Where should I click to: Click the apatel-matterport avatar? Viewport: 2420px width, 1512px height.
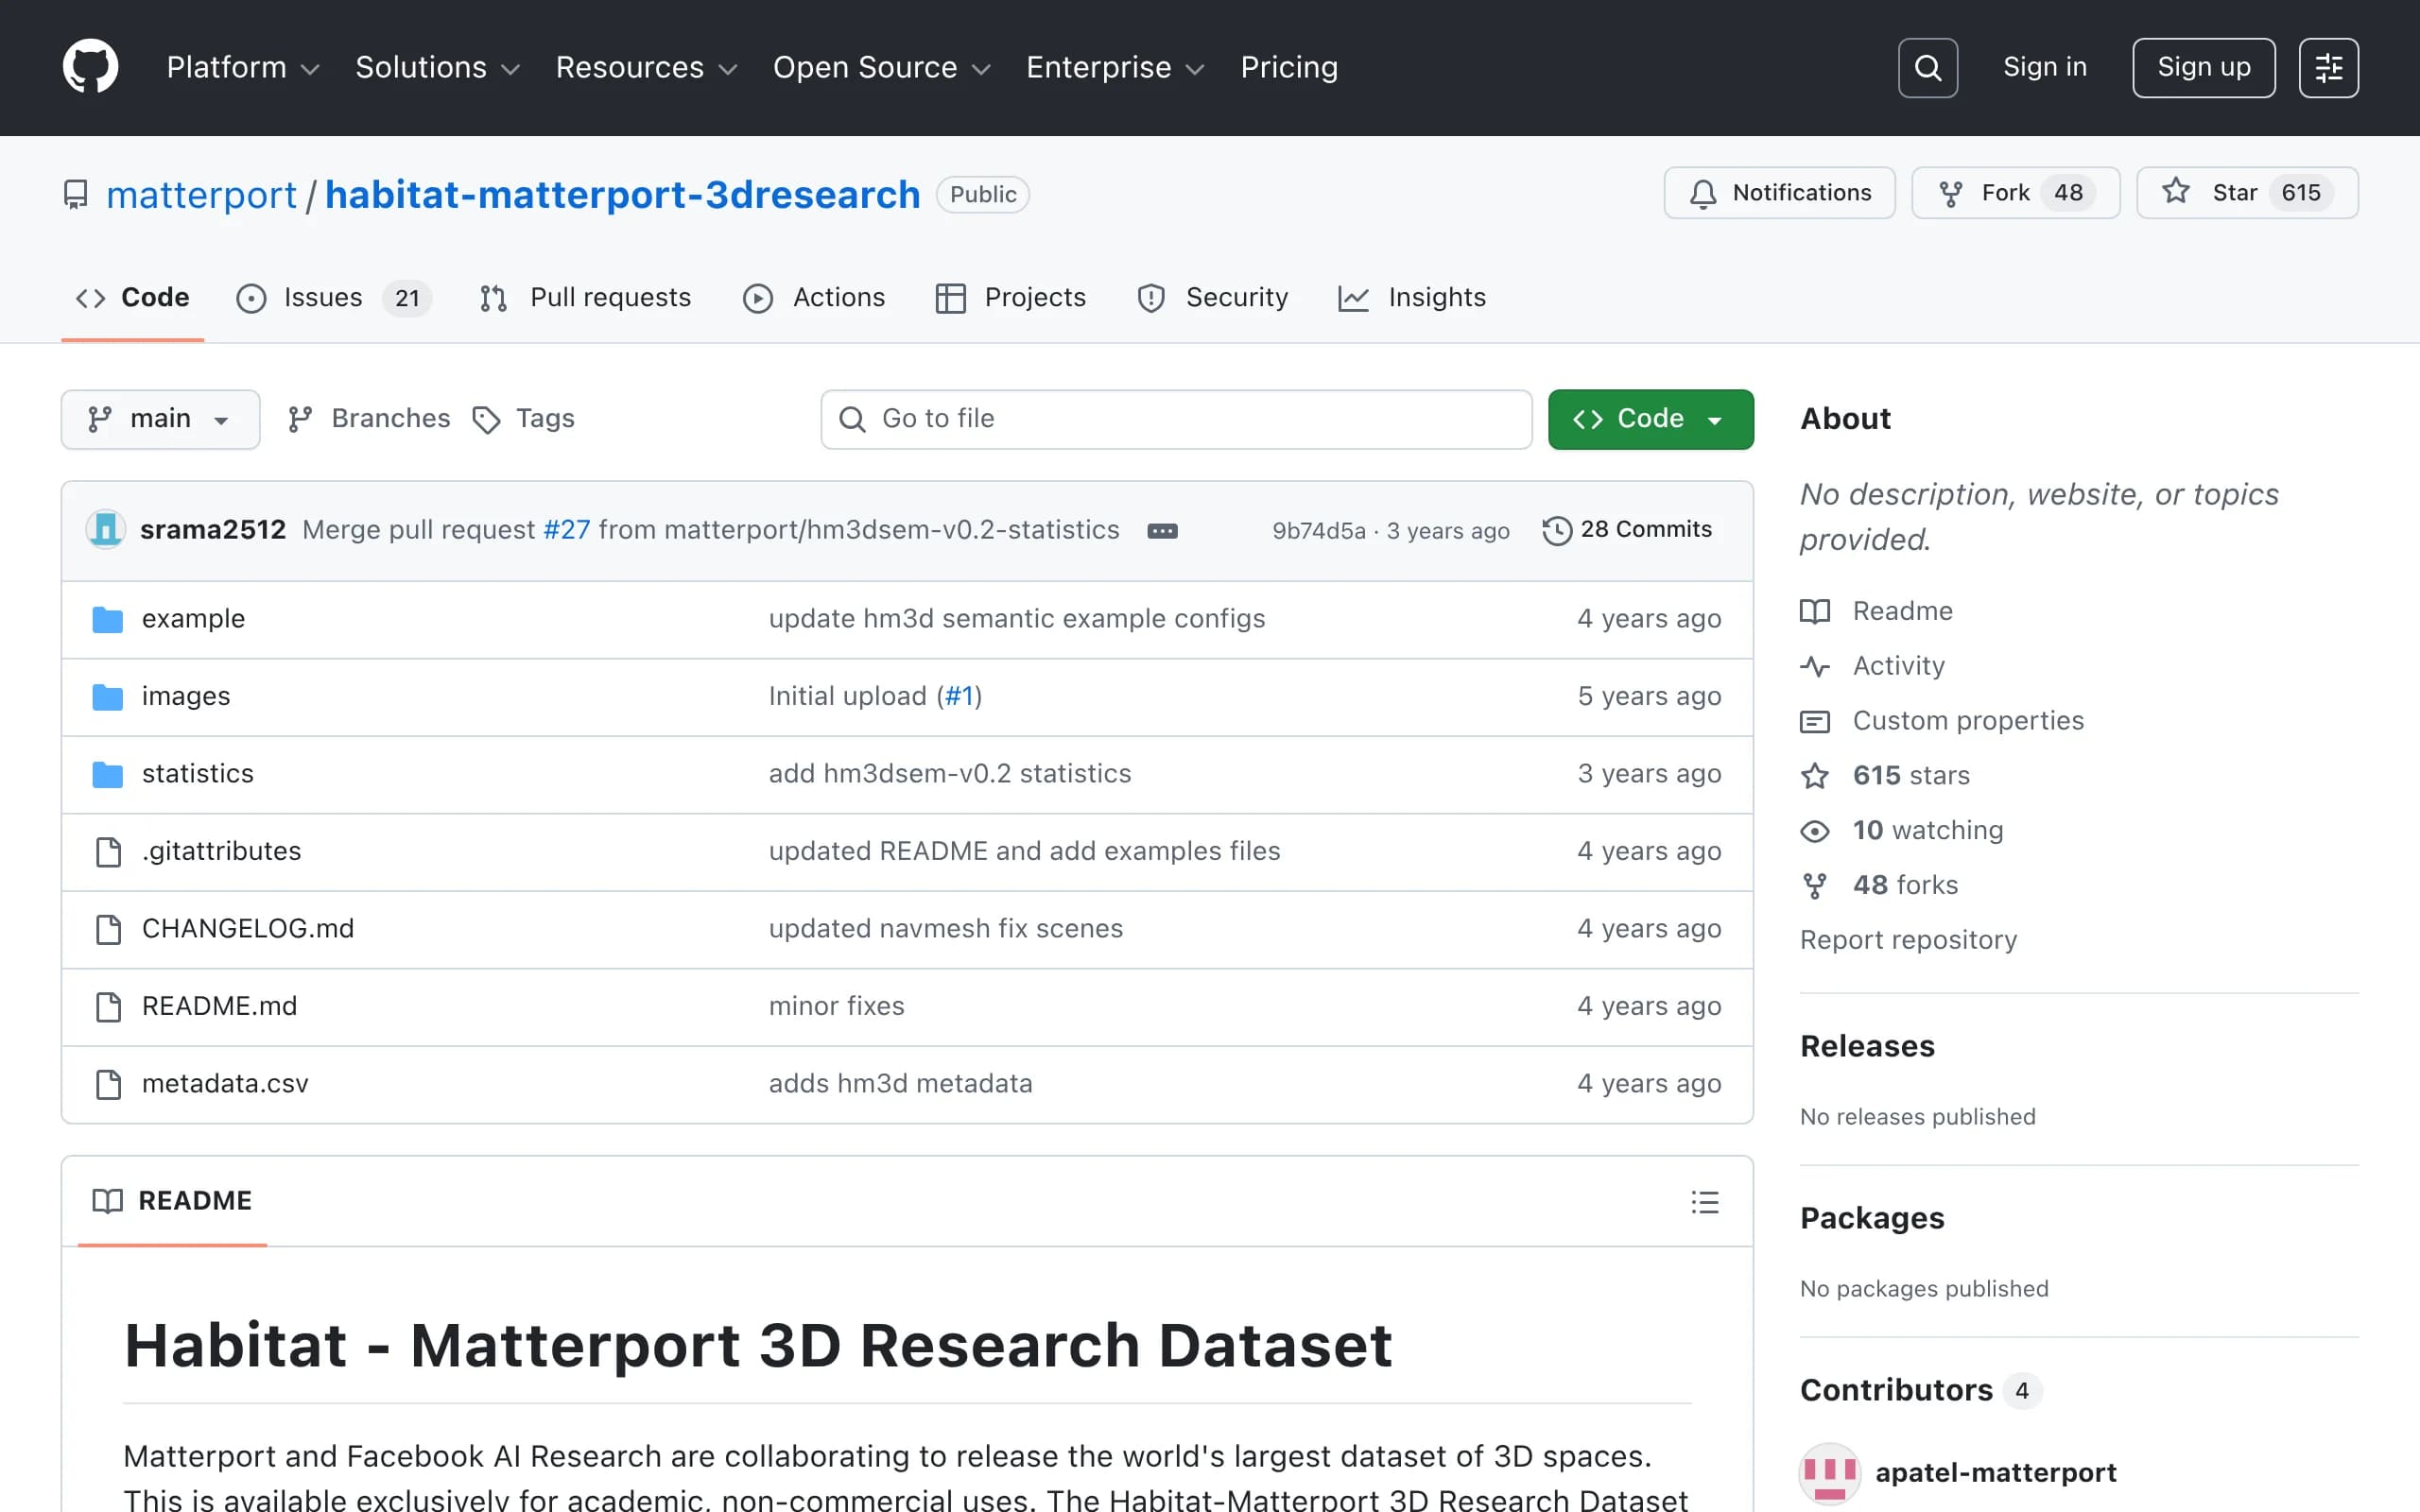pos(1829,1473)
